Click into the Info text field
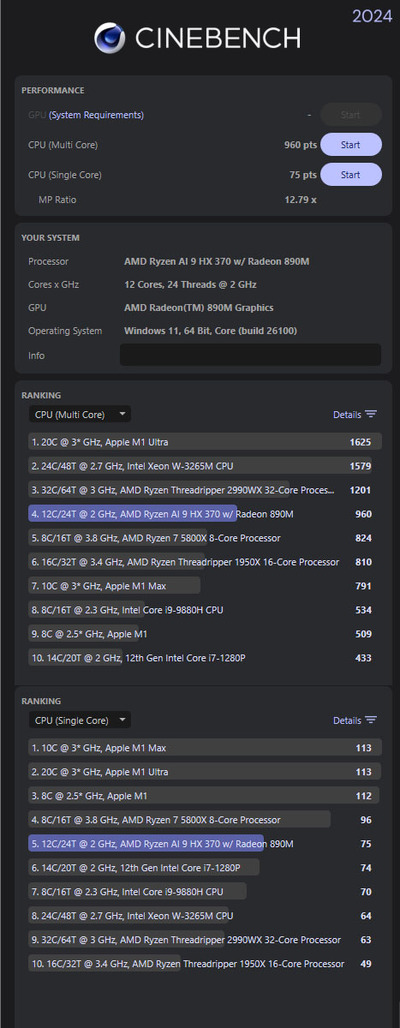Screen dimensions: 400x1028 point(250,355)
